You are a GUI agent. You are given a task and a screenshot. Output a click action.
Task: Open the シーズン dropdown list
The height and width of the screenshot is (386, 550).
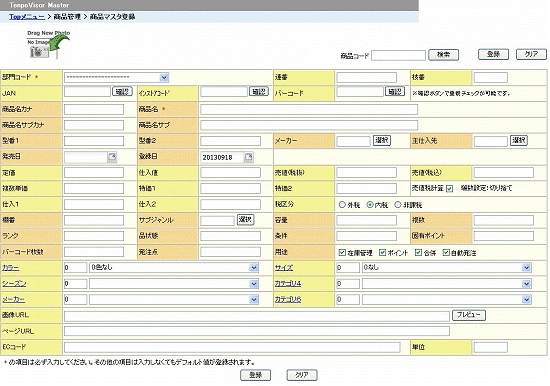174,284
